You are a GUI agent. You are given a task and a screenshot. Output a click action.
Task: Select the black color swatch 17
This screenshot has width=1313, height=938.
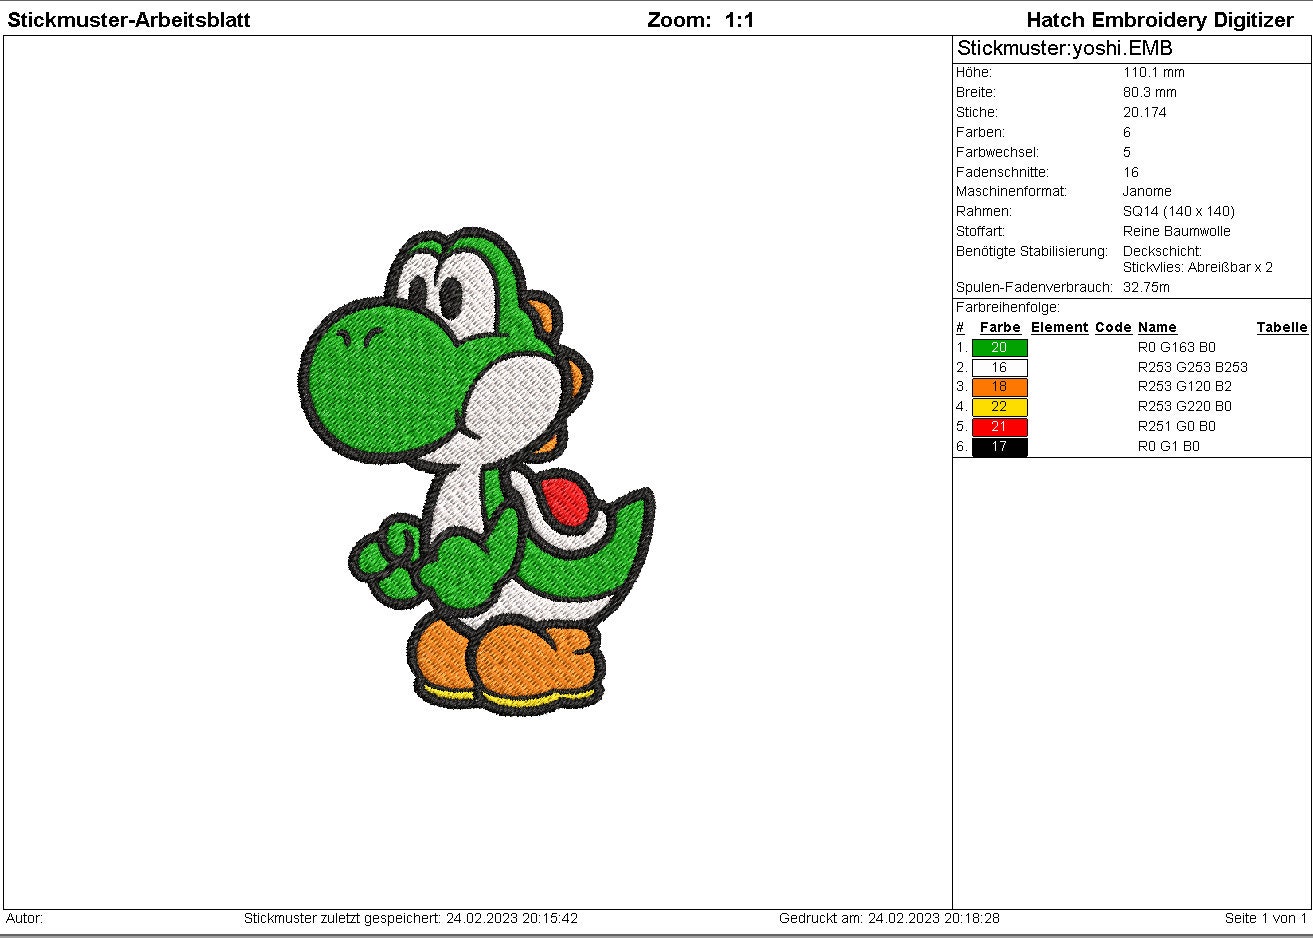(998, 447)
